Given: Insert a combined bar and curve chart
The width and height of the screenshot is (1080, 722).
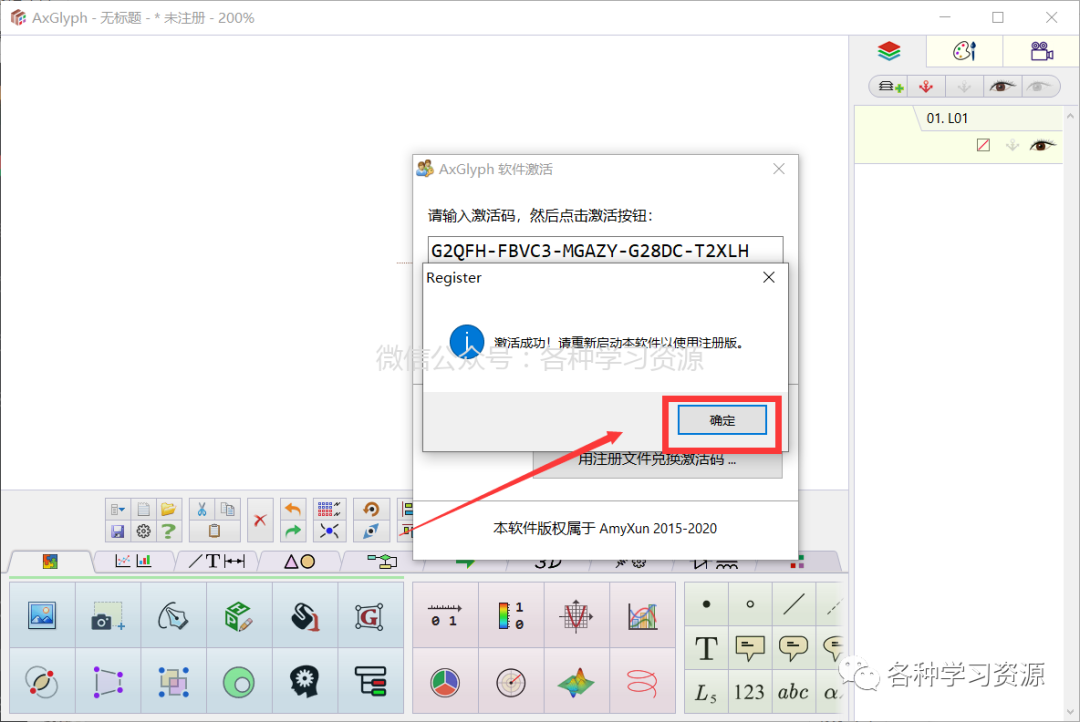Looking at the screenshot, I should 642,615.
